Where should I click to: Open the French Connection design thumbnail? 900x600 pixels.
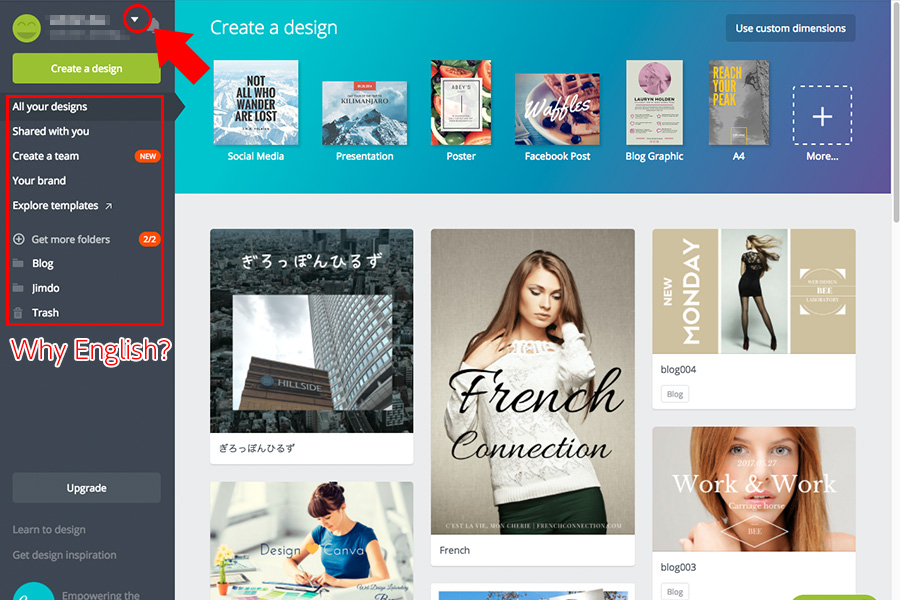coord(533,382)
